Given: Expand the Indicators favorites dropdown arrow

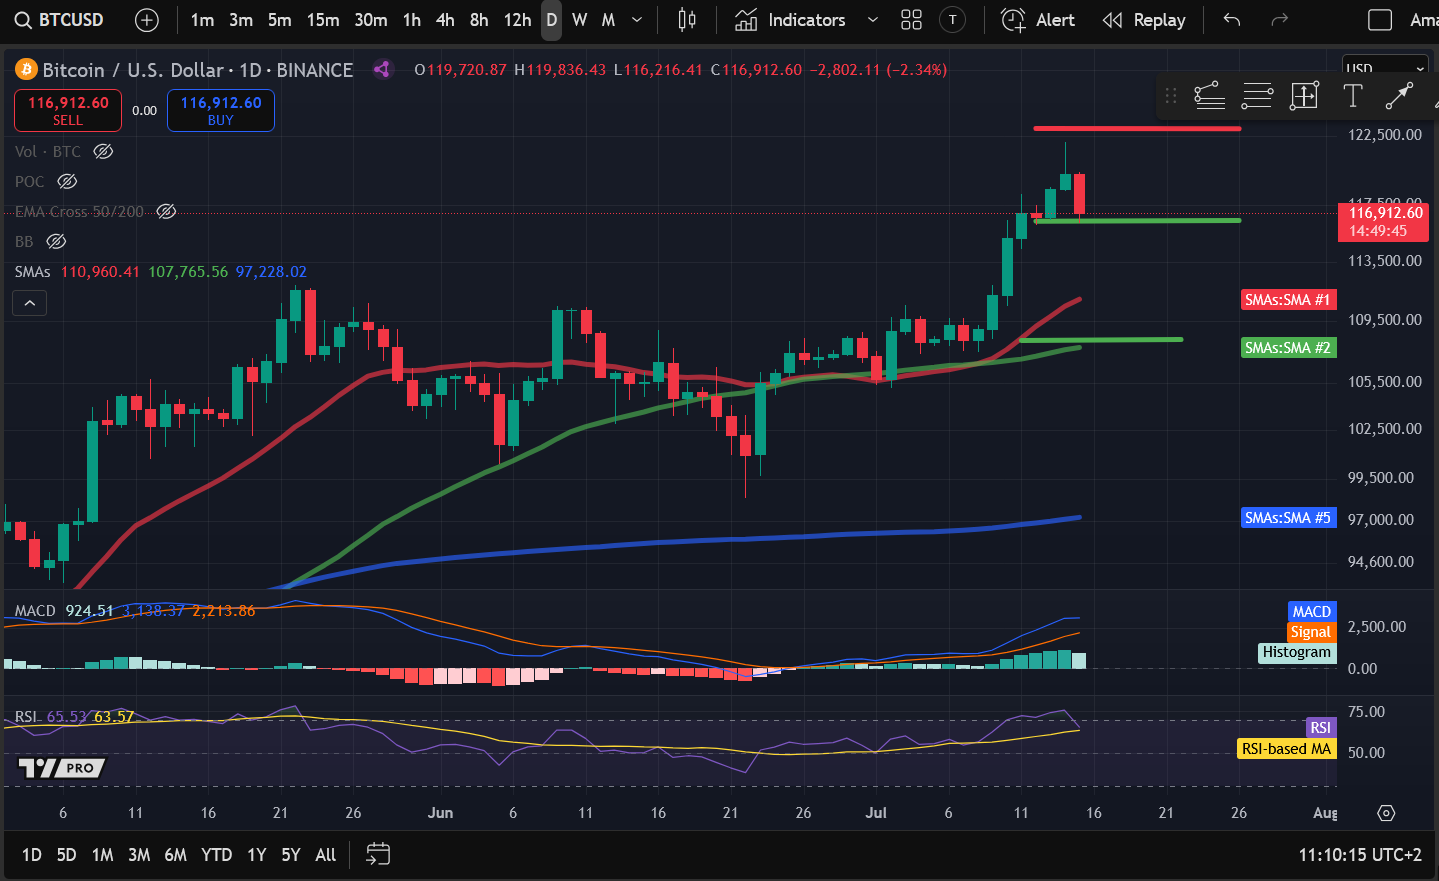Looking at the screenshot, I should click(872, 20).
